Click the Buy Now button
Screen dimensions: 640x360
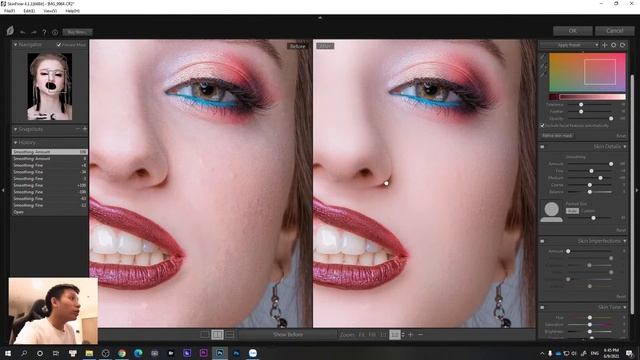pos(77,32)
